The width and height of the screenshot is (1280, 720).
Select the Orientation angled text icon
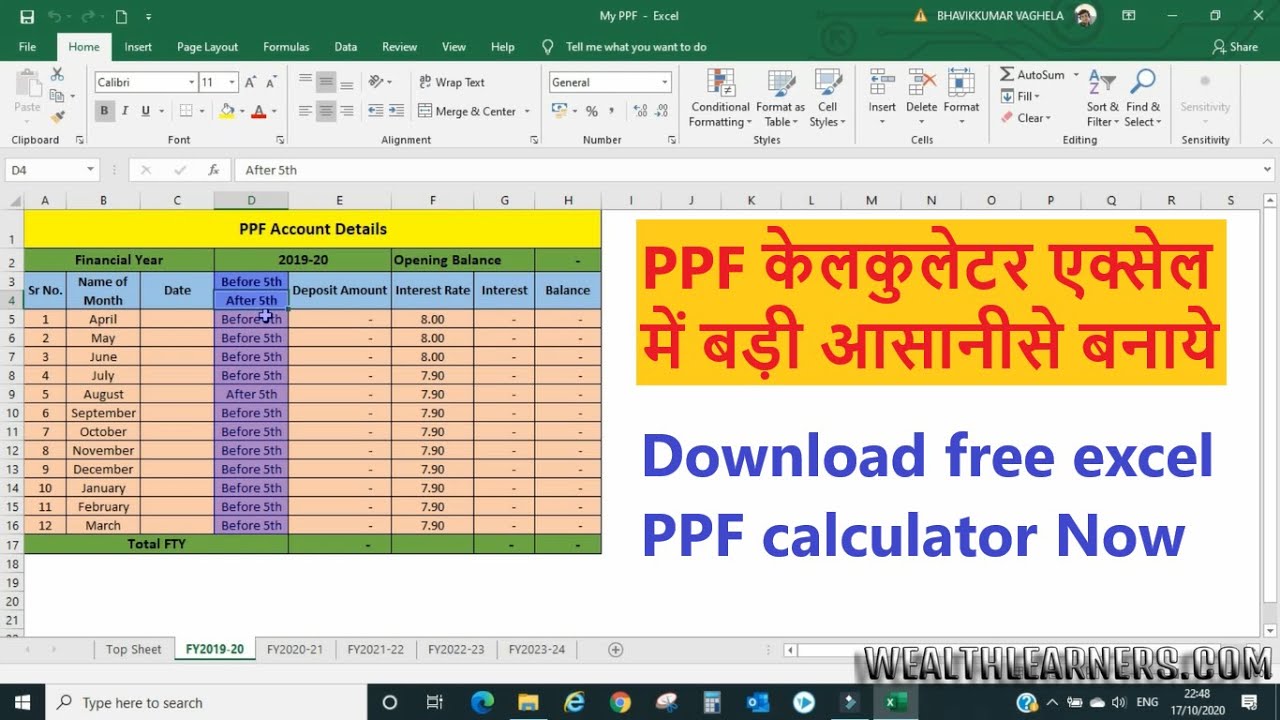pos(376,82)
